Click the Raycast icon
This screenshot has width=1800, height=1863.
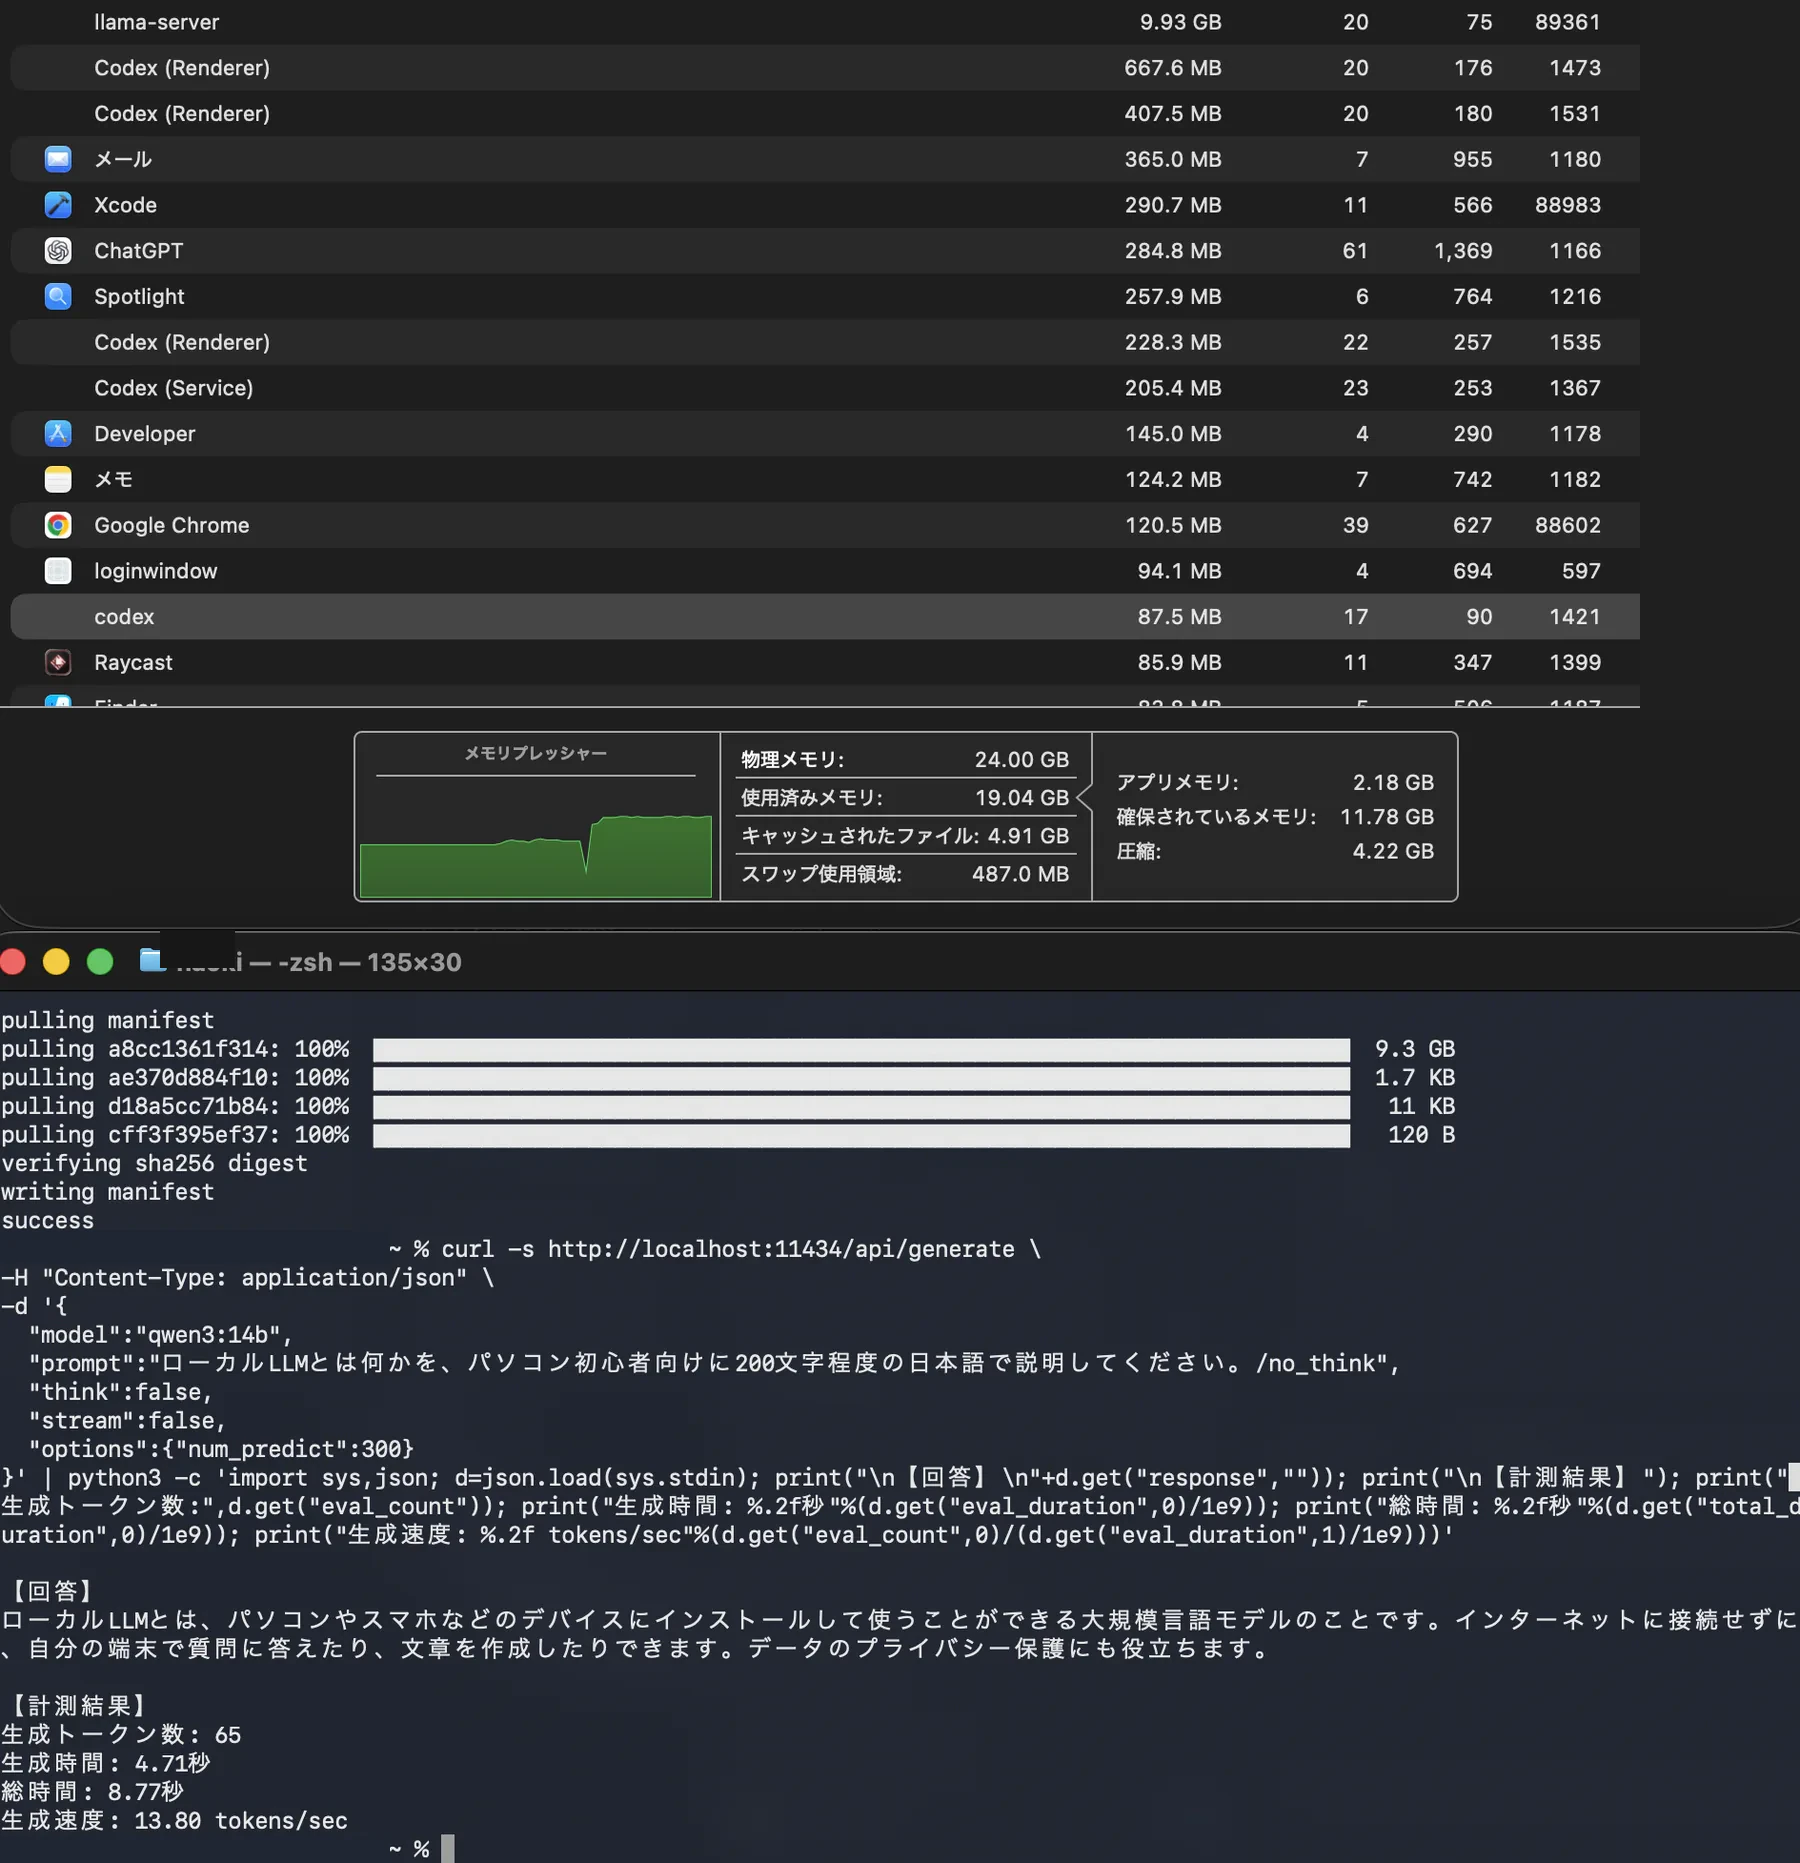[x=58, y=662]
